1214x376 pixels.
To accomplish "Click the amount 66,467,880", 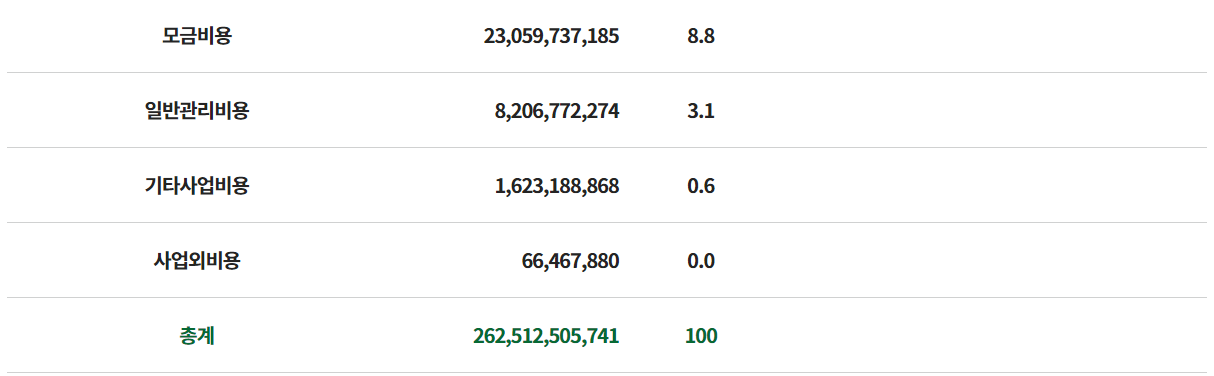I will 570,262.
